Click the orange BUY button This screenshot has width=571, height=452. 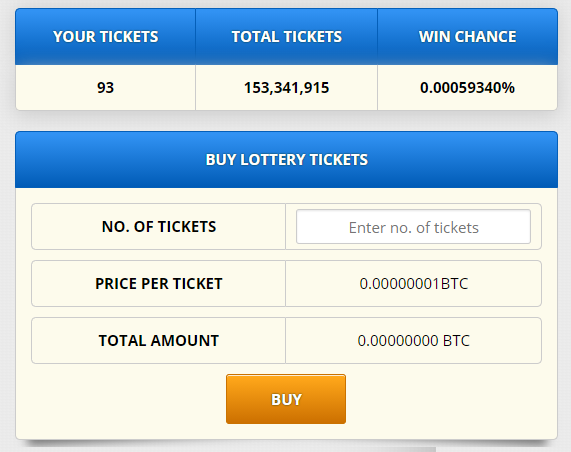pyautogui.click(x=286, y=399)
